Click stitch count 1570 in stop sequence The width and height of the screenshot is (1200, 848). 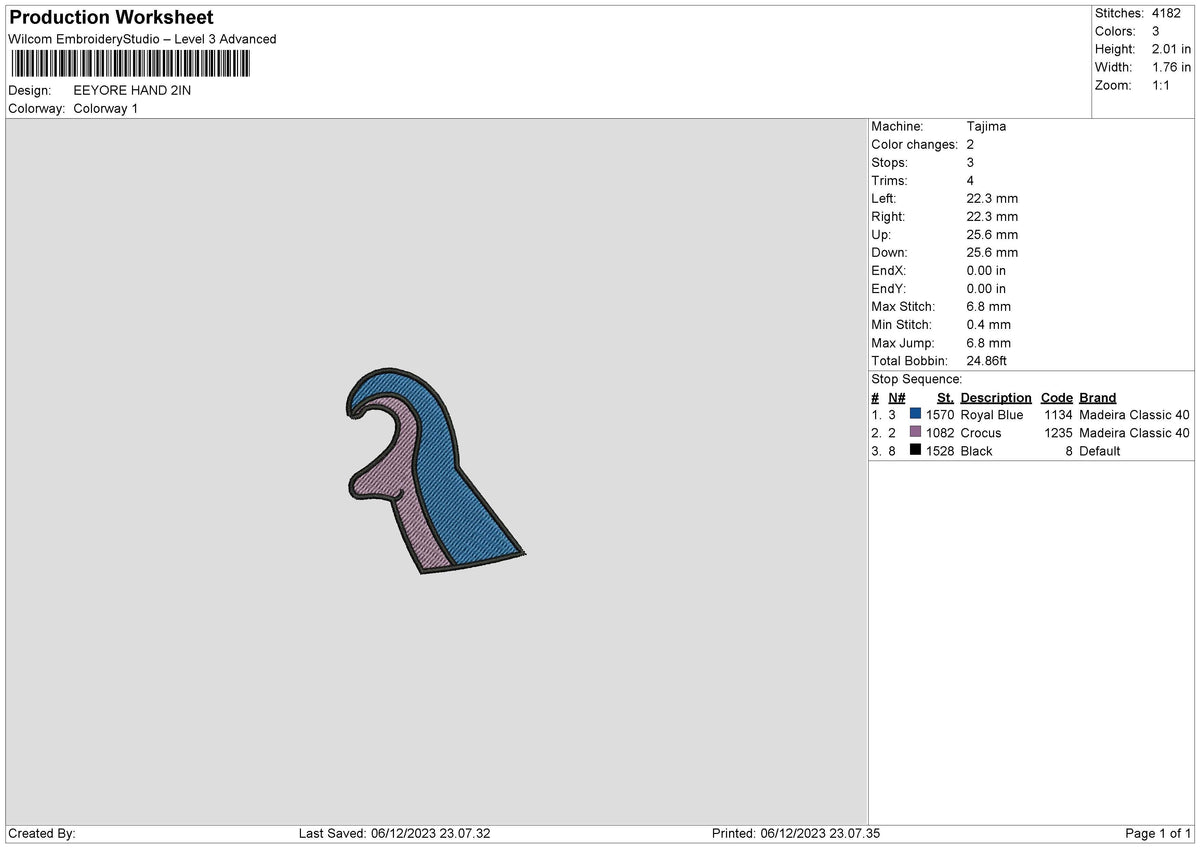point(940,415)
